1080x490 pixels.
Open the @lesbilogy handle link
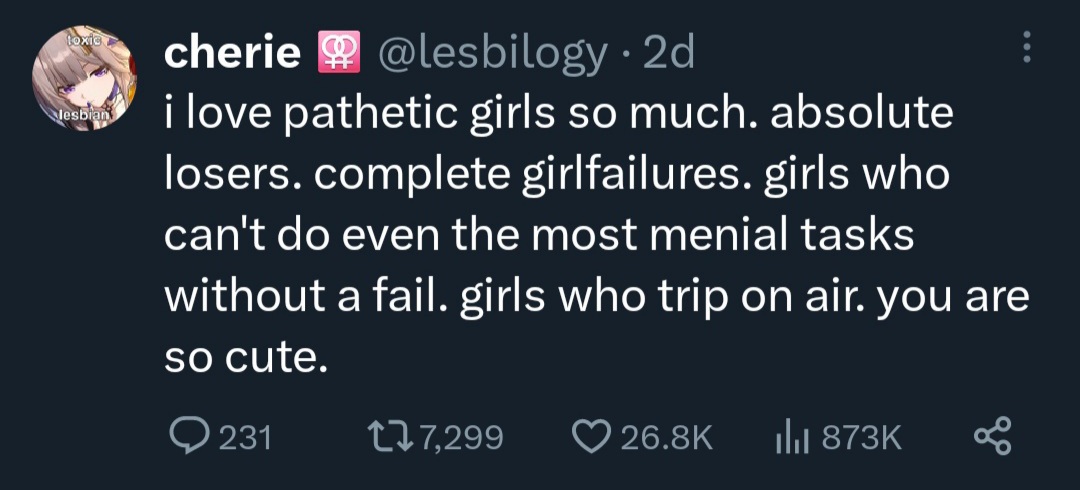click(491, 54)
